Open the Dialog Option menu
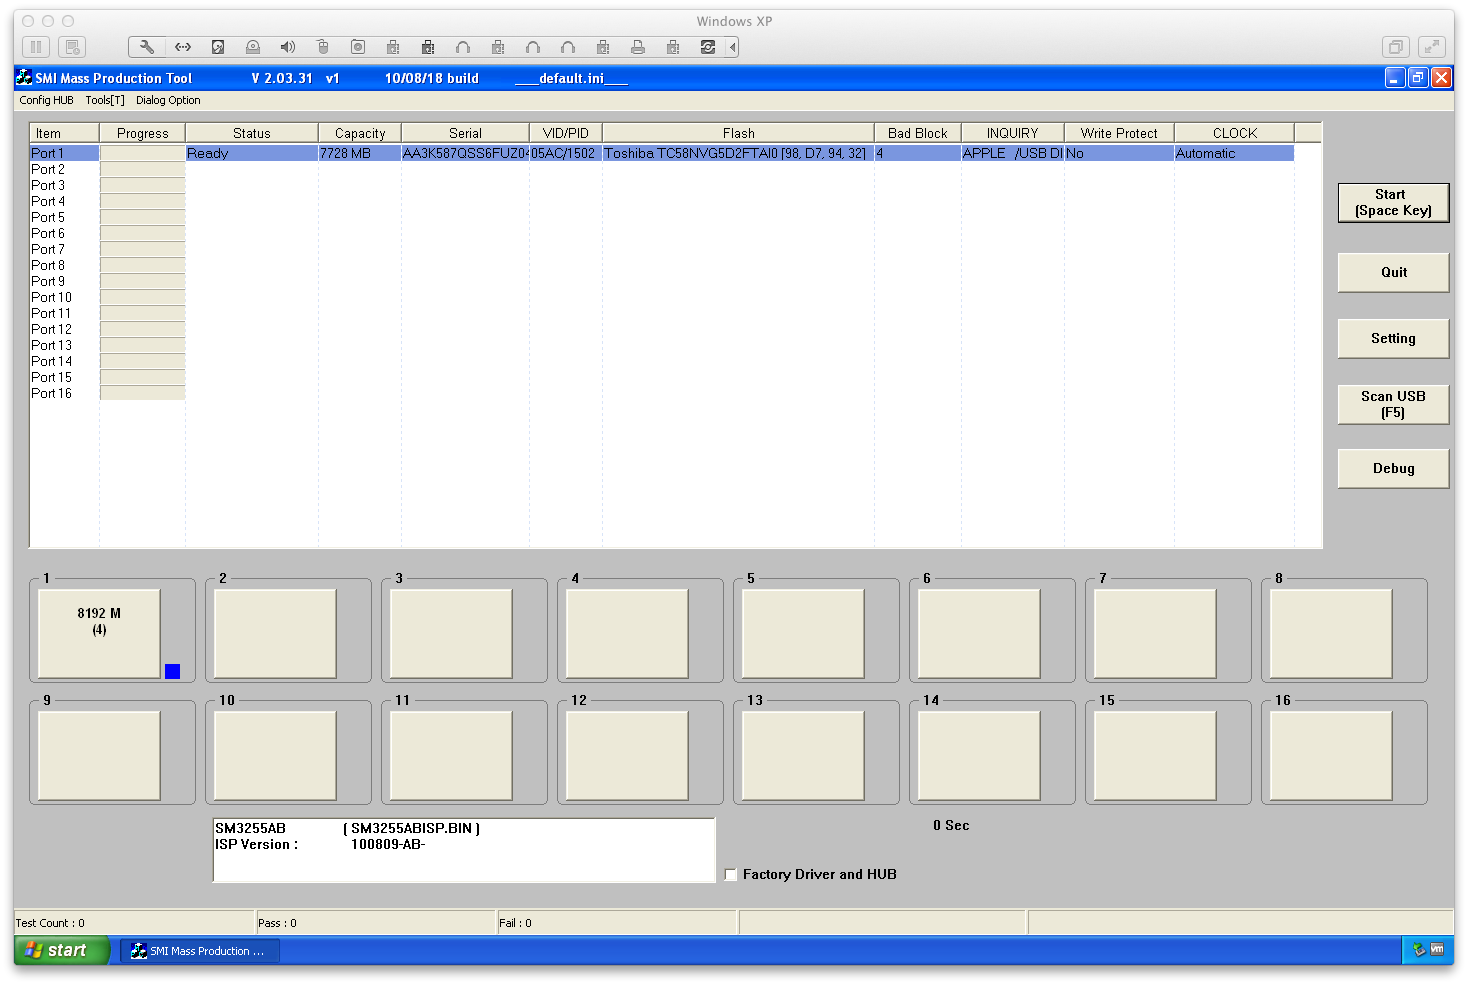Screen dimensions: 1468x985 coord(168,100)
